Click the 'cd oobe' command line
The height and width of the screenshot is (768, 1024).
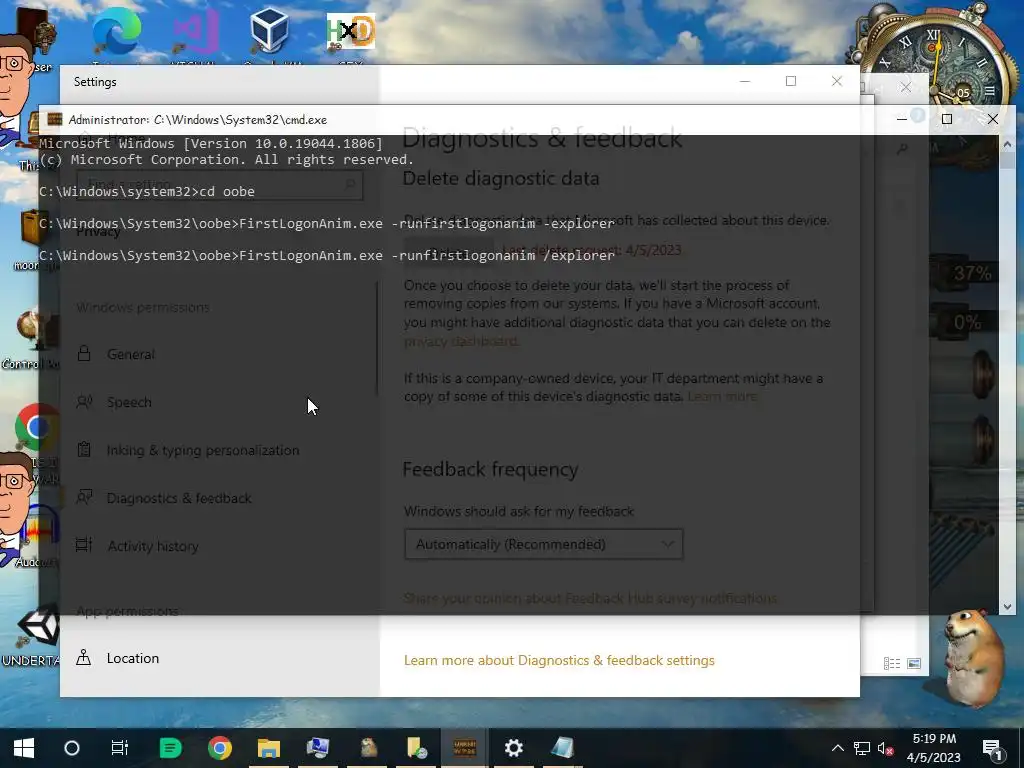[x=147, y=191]
